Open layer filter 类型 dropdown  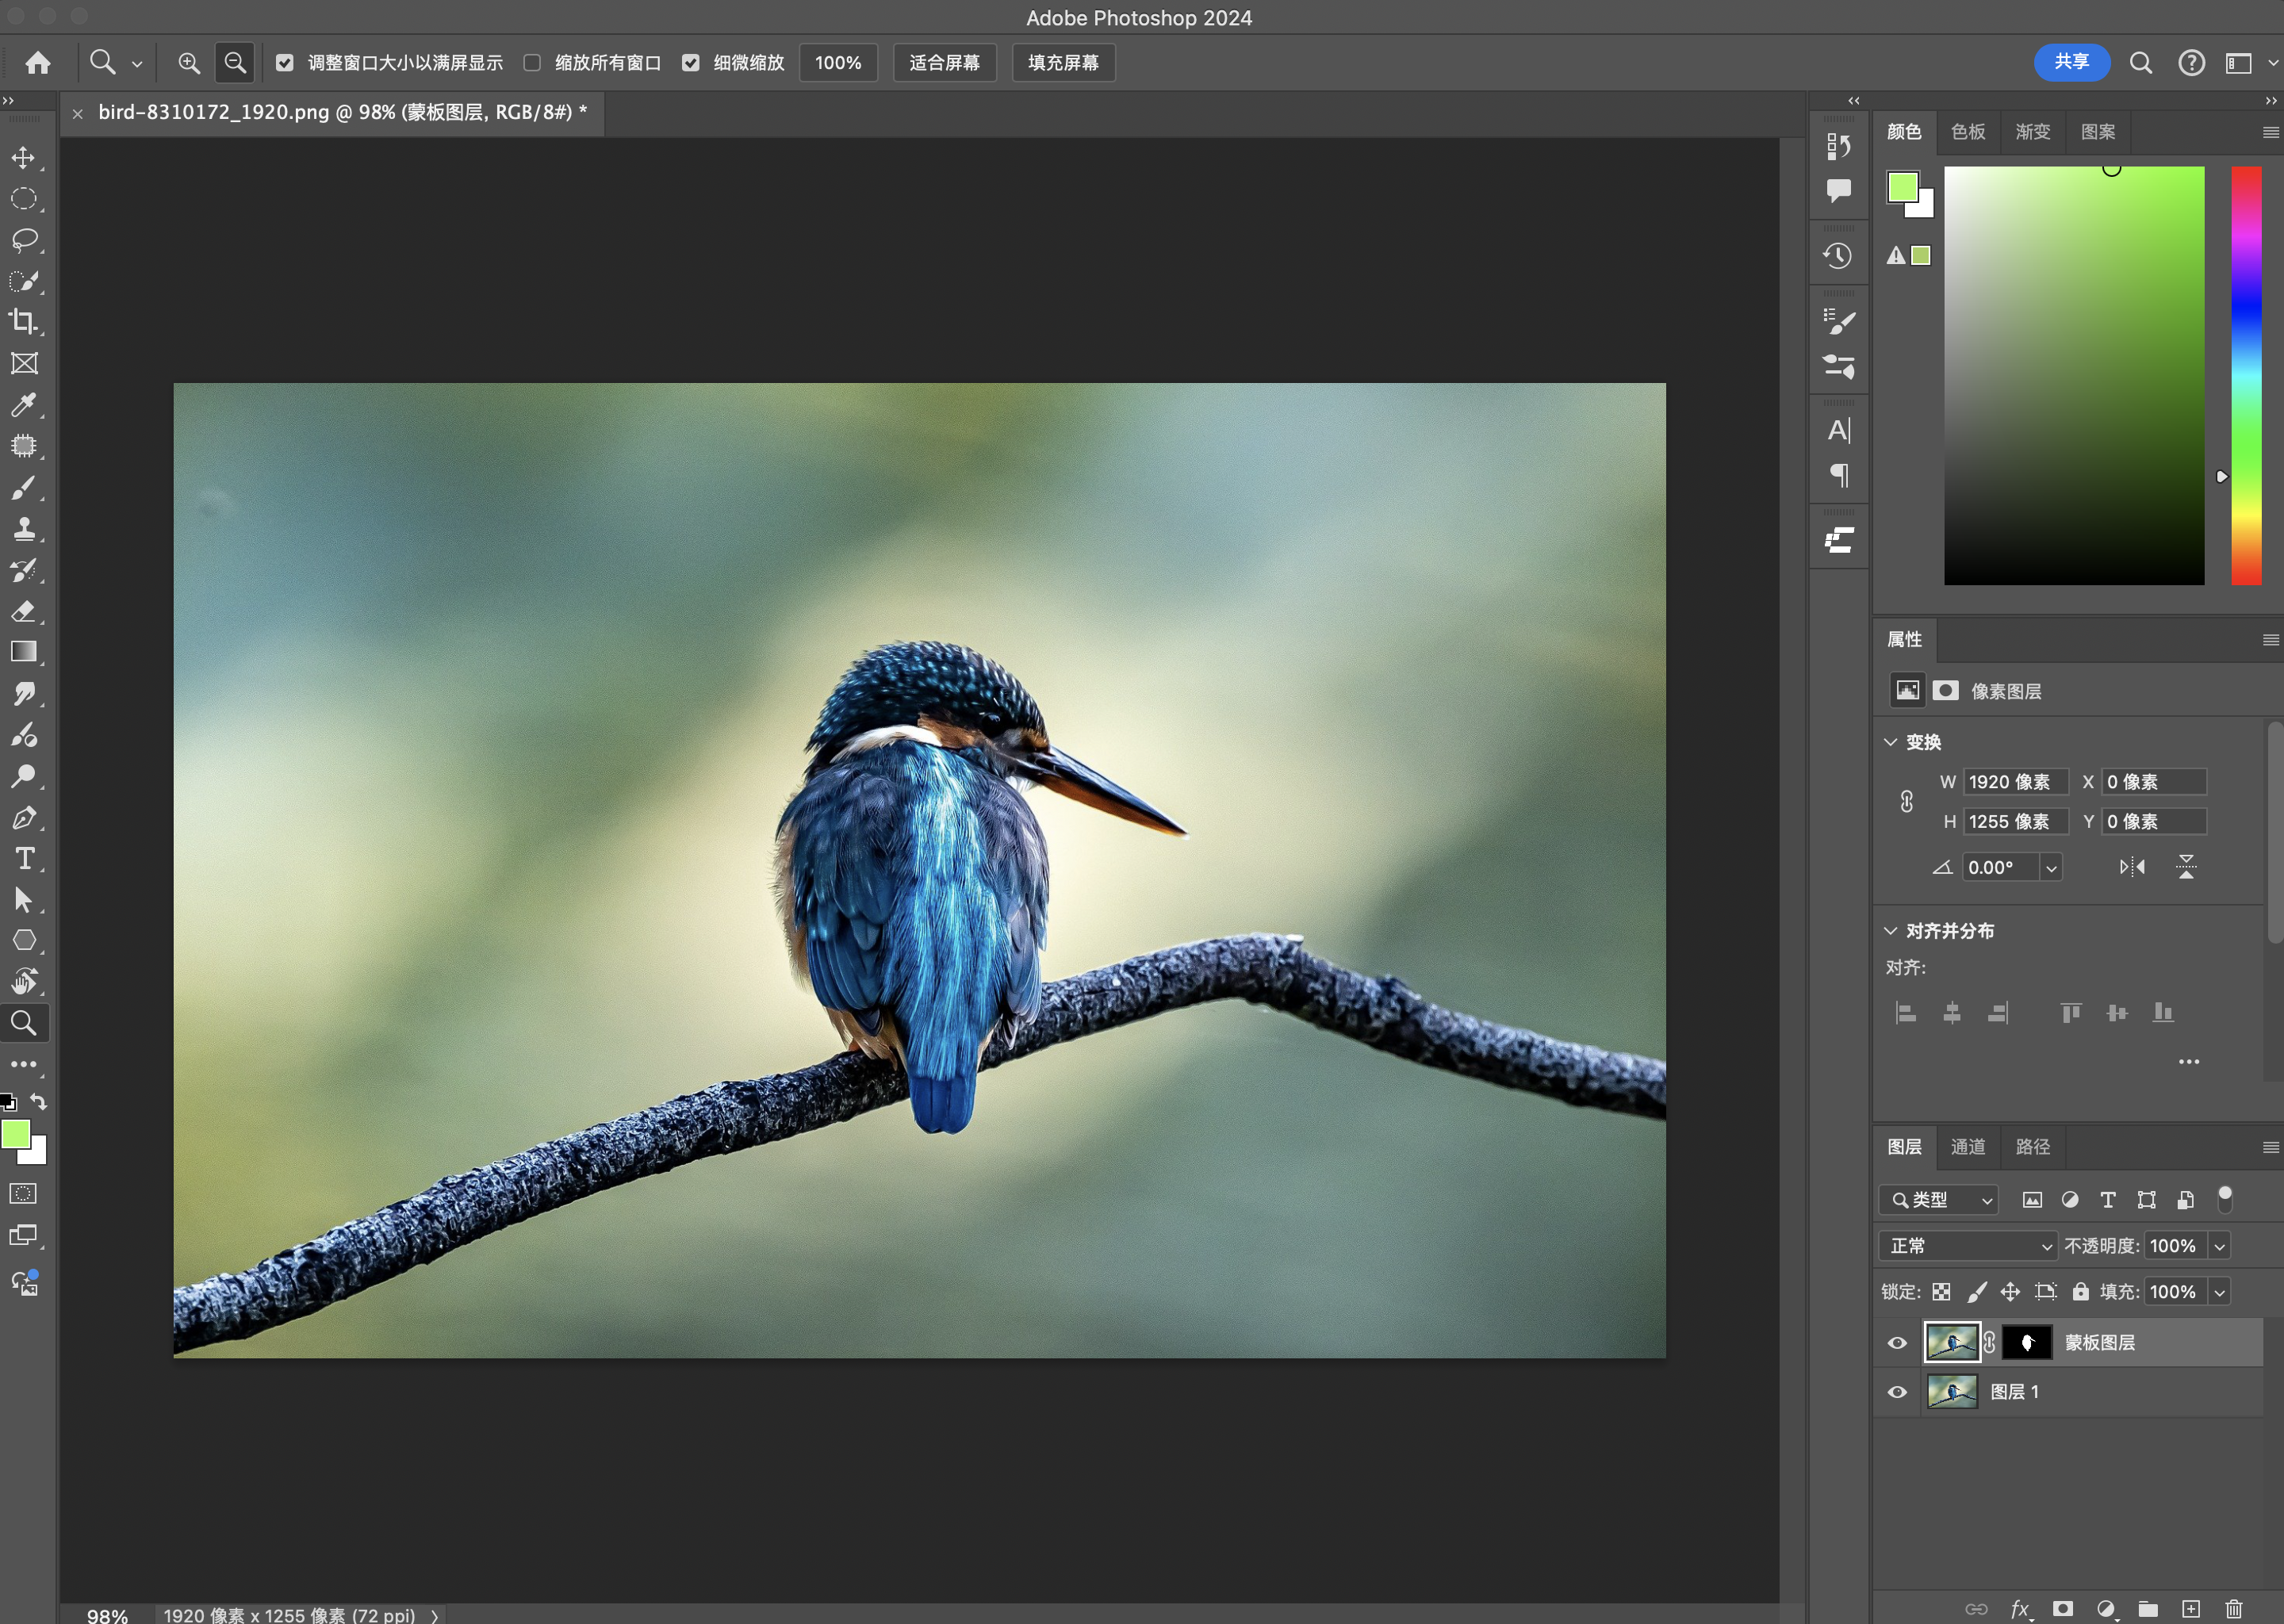1938,1200
